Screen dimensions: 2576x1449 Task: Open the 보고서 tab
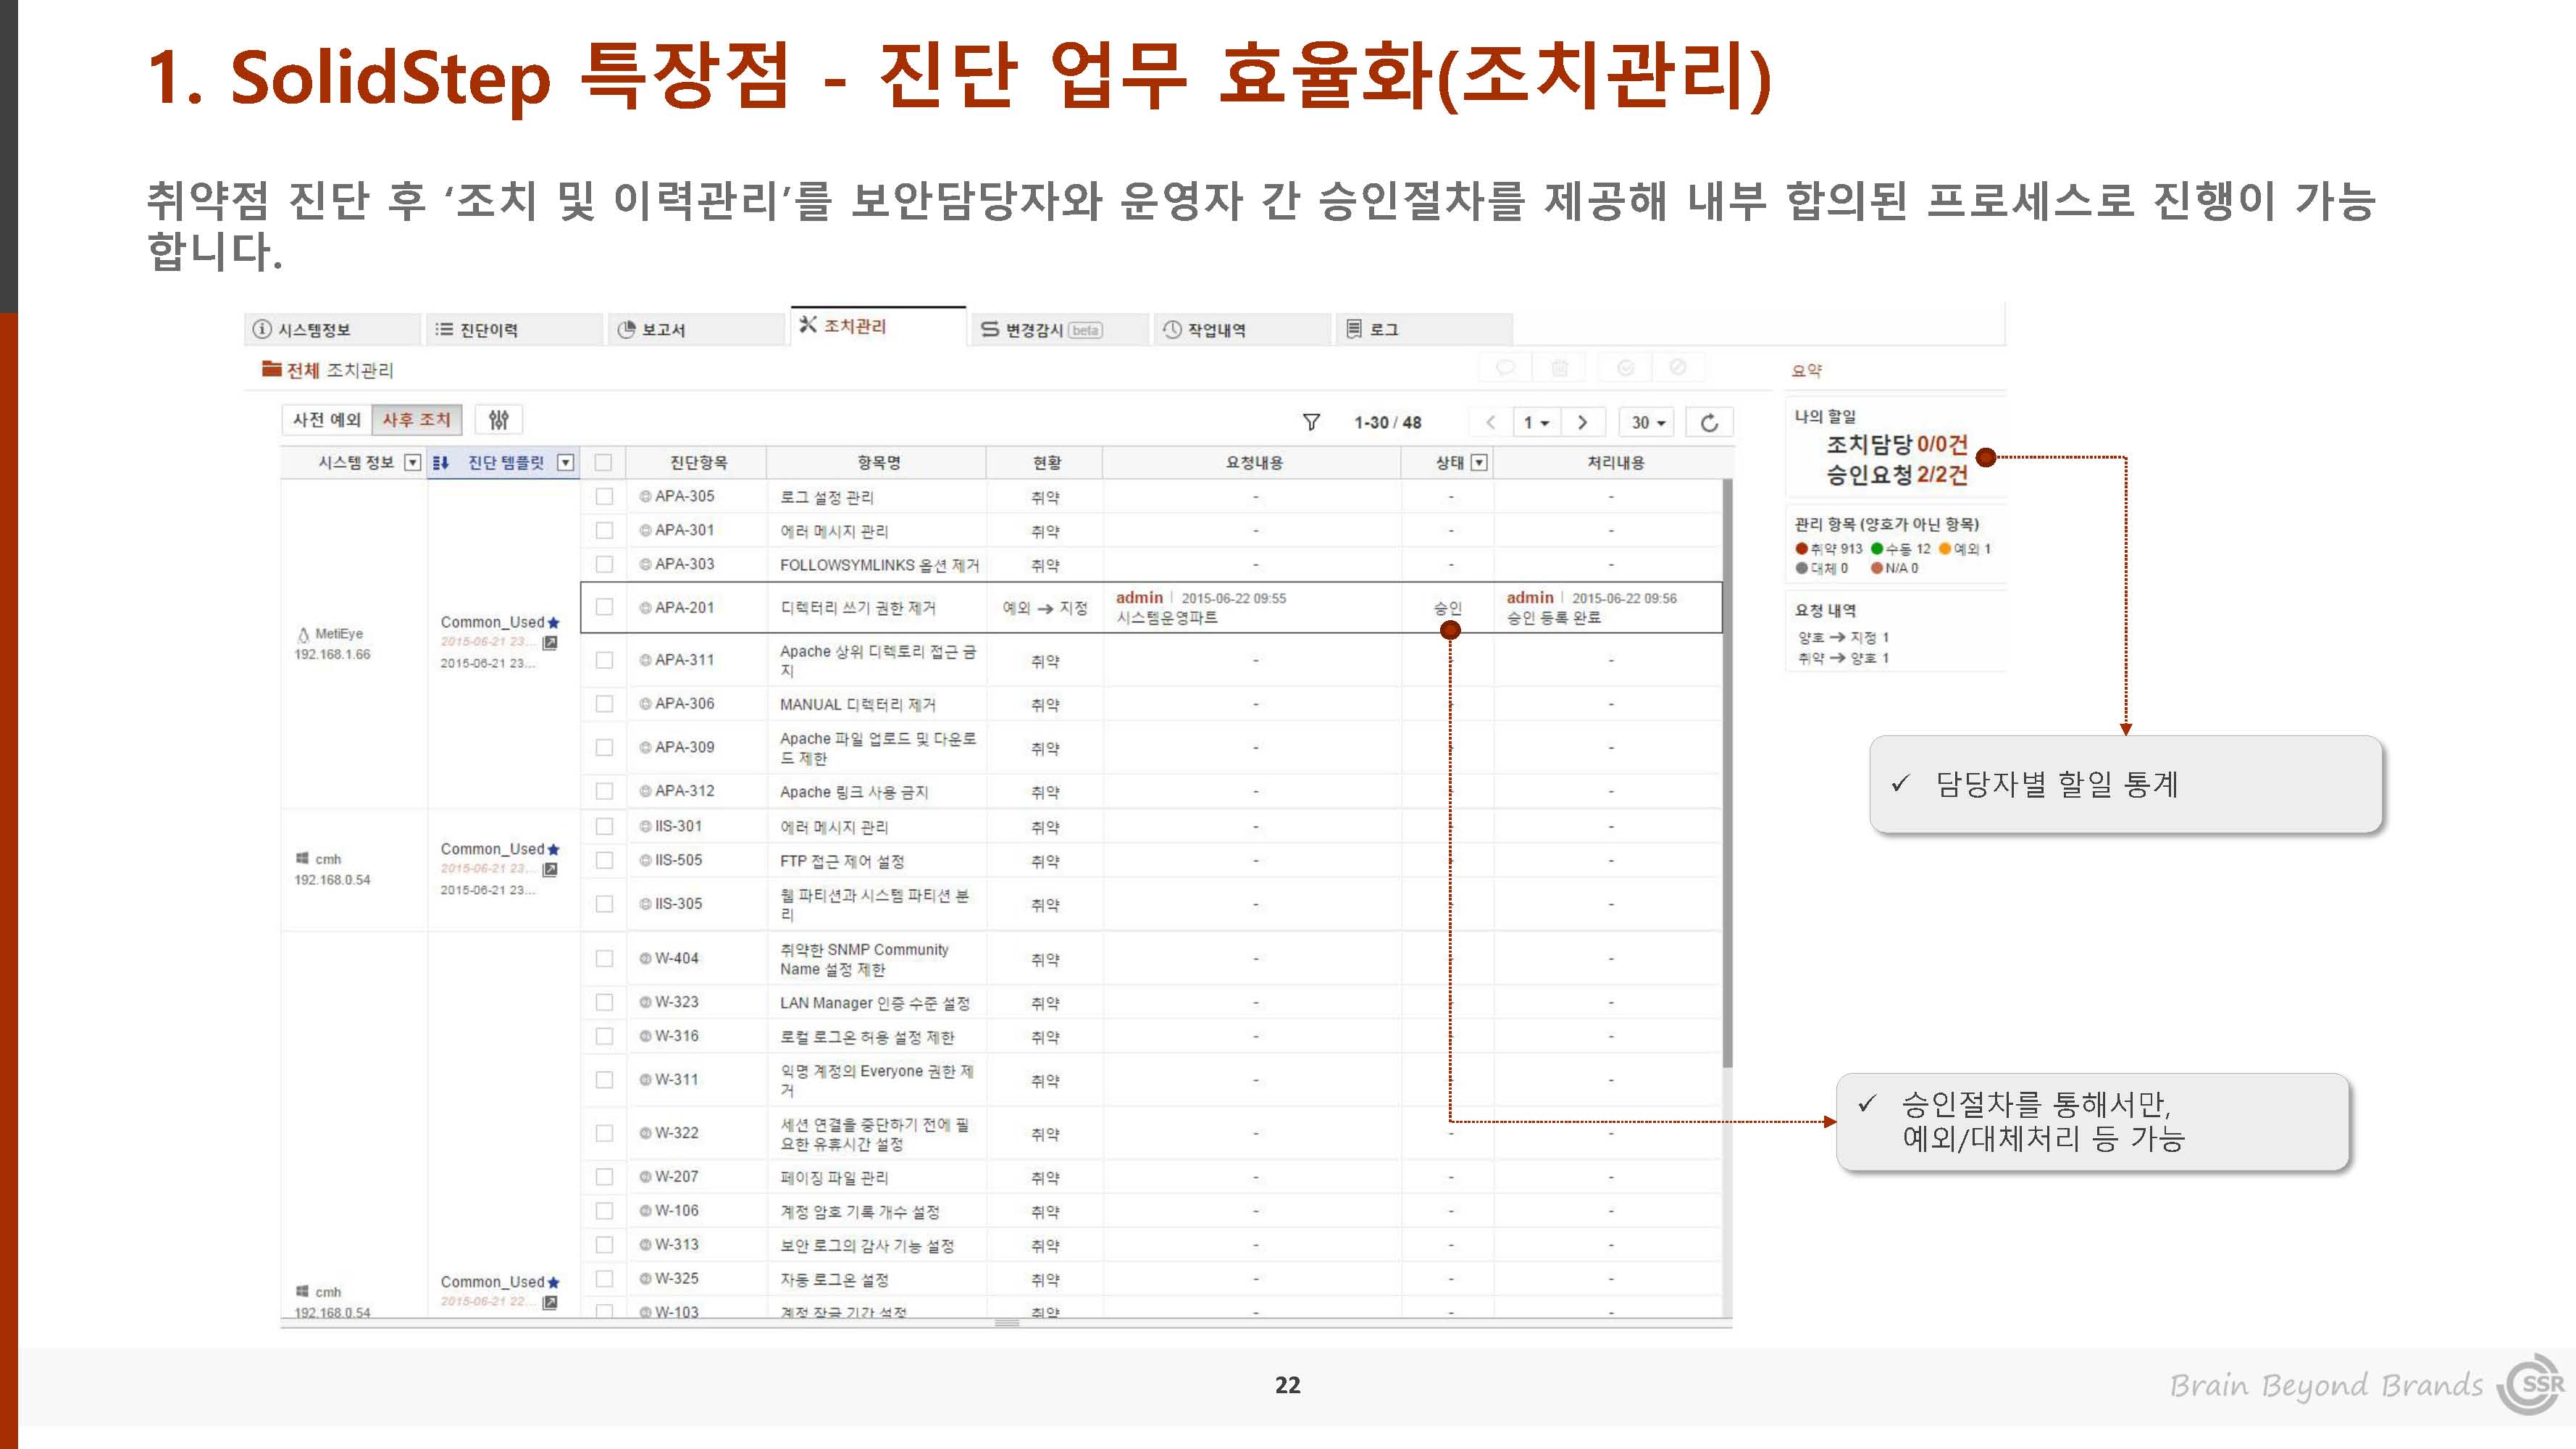pyautogui.click(x=696, y=329)
